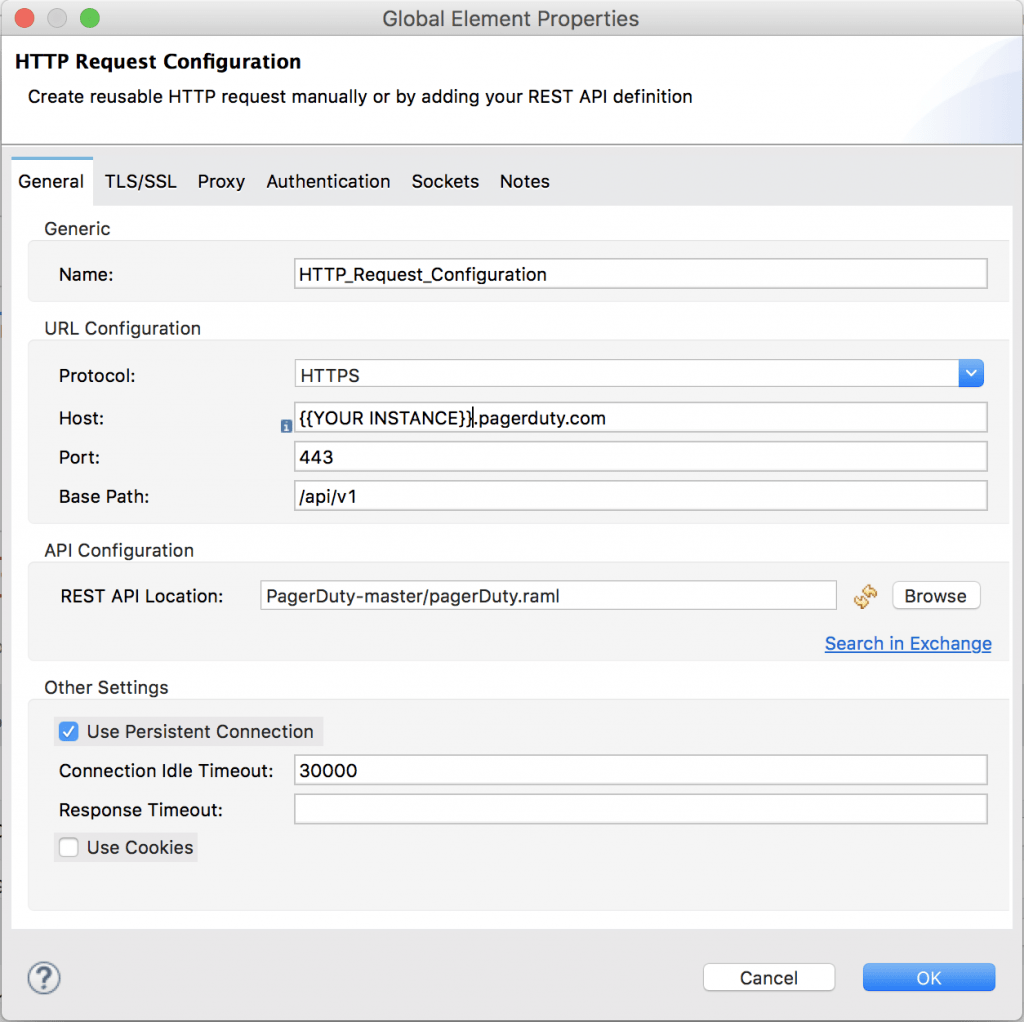Dismiss the dialog with Cancel
Screen dimensions: 1024x1022
pos(768,977)
